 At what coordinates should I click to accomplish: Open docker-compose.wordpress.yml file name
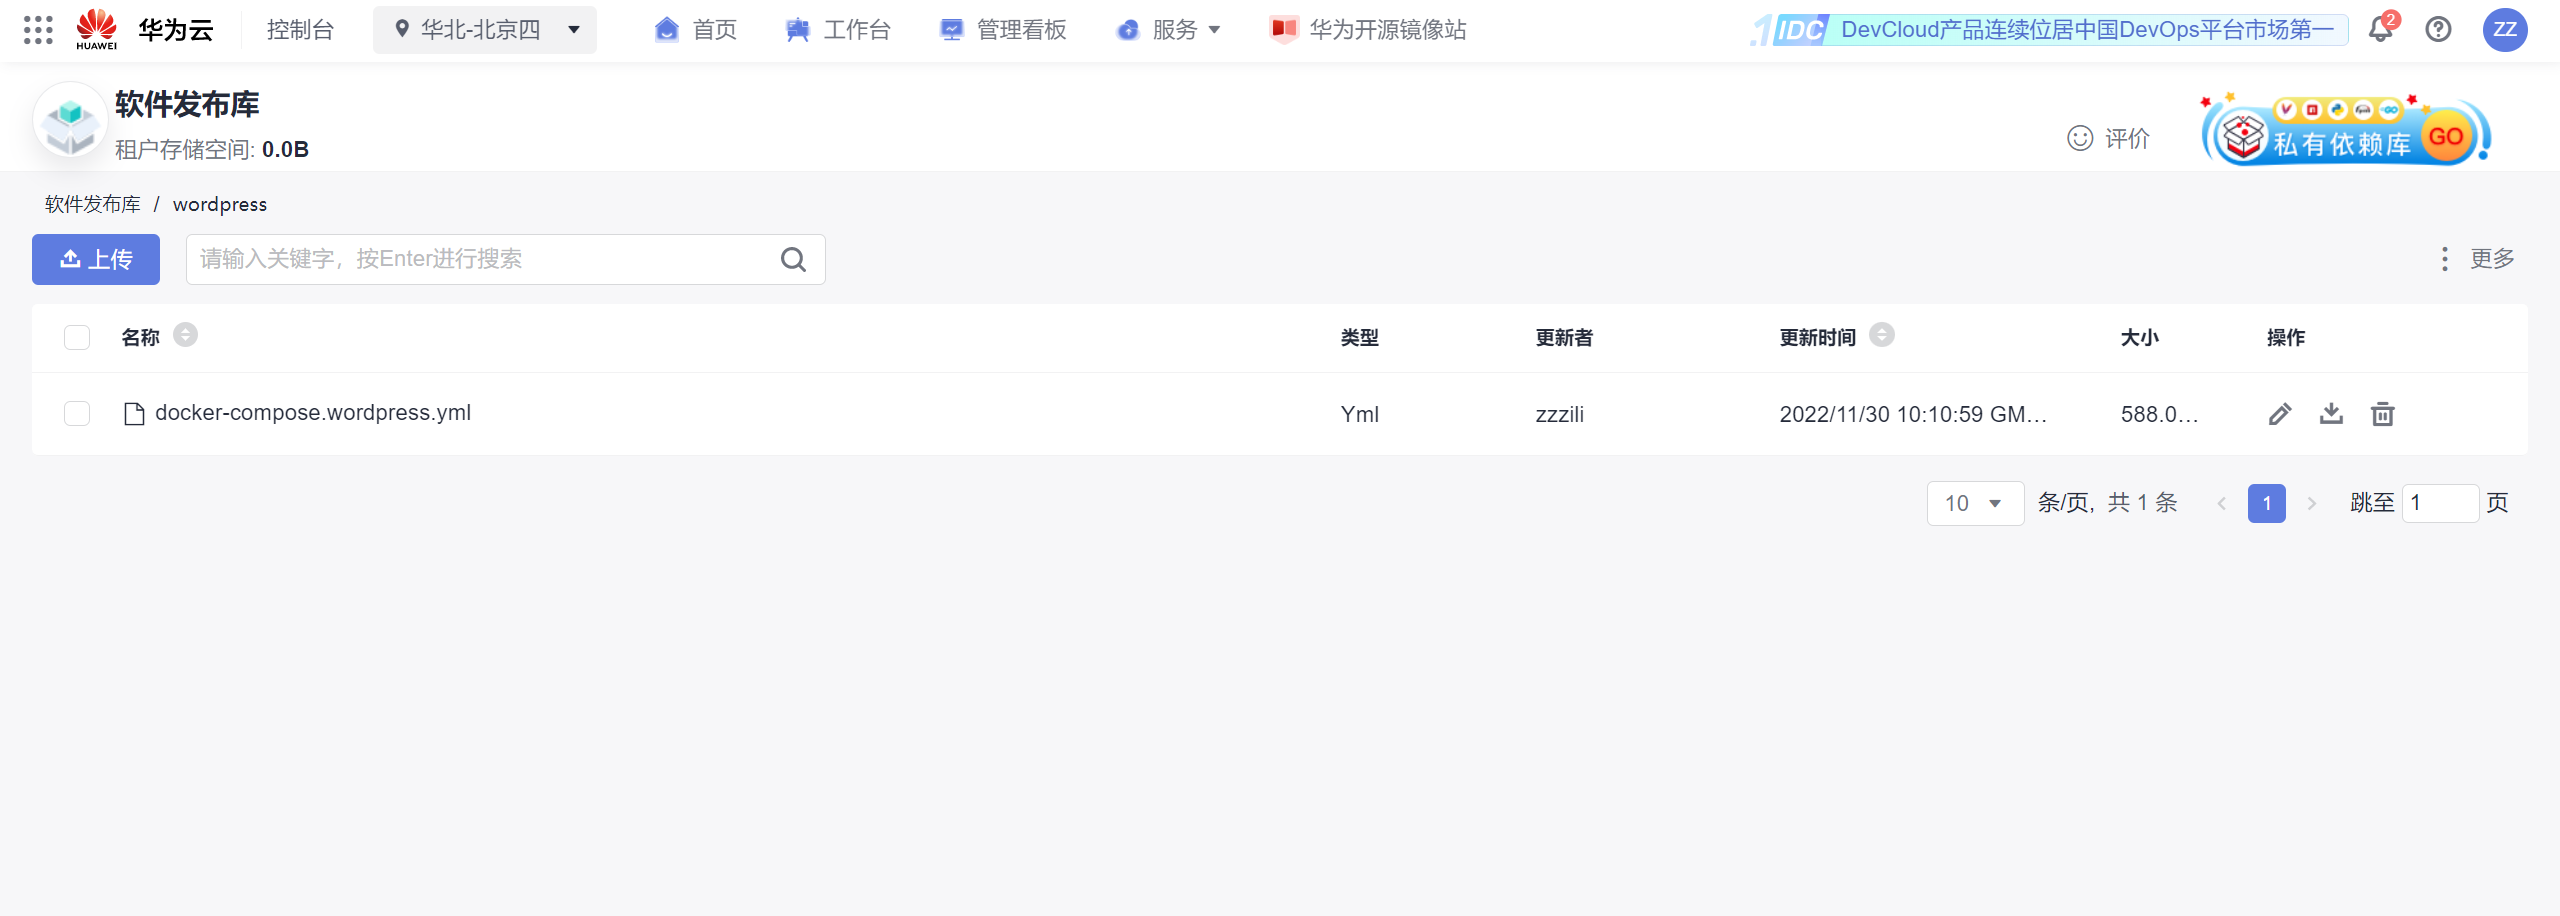tap(313, 413)
